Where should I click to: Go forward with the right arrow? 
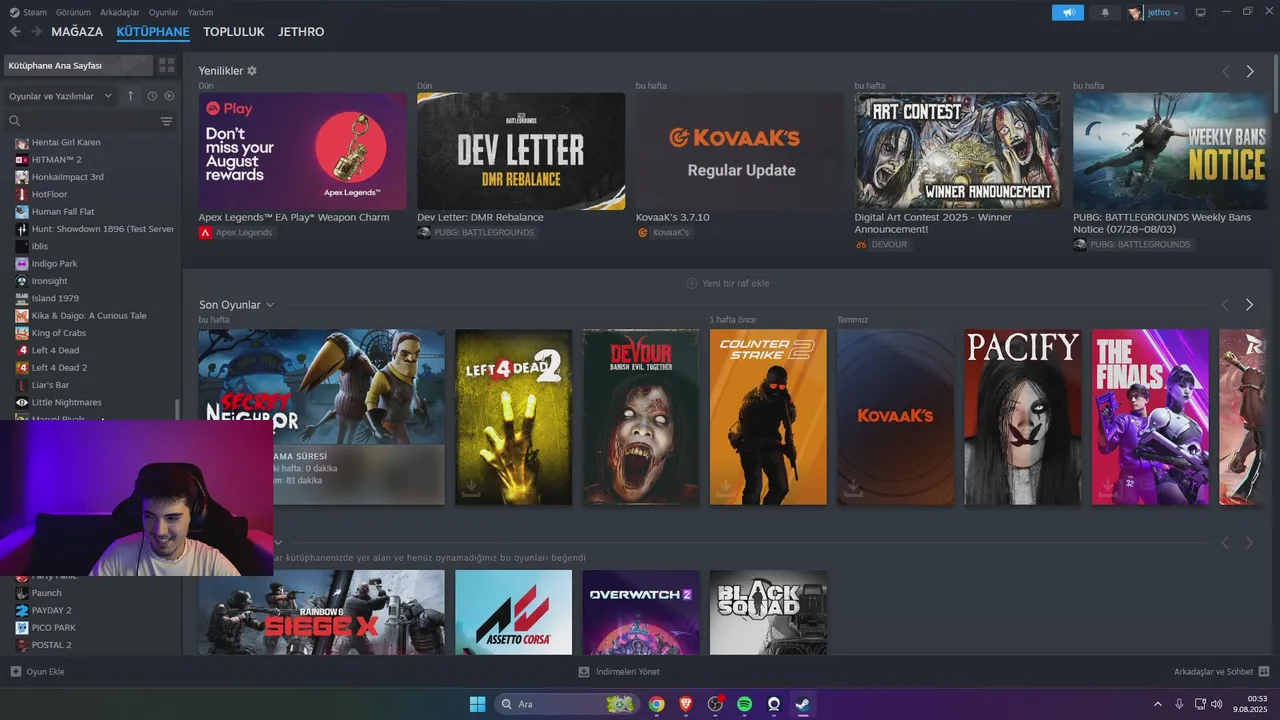37,32
